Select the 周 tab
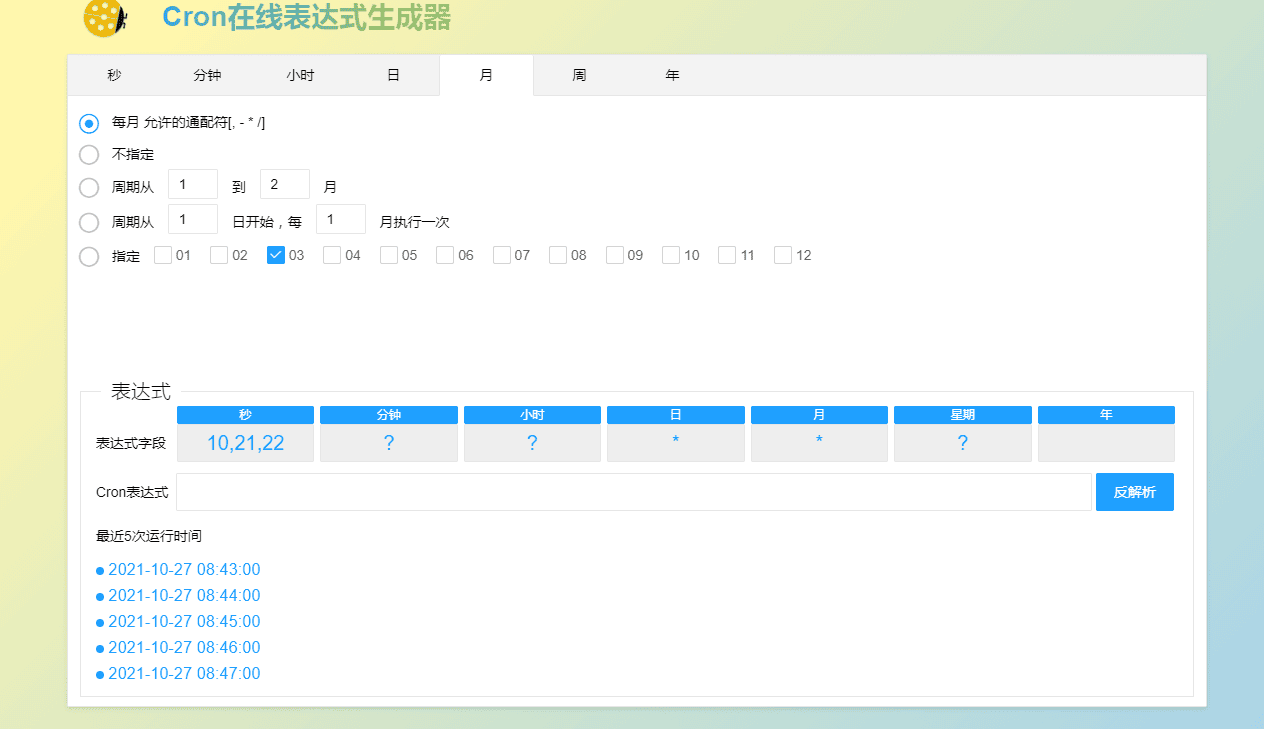Image resolution: width=1264 pixels, height=729 pixels. tap(579, 75)
